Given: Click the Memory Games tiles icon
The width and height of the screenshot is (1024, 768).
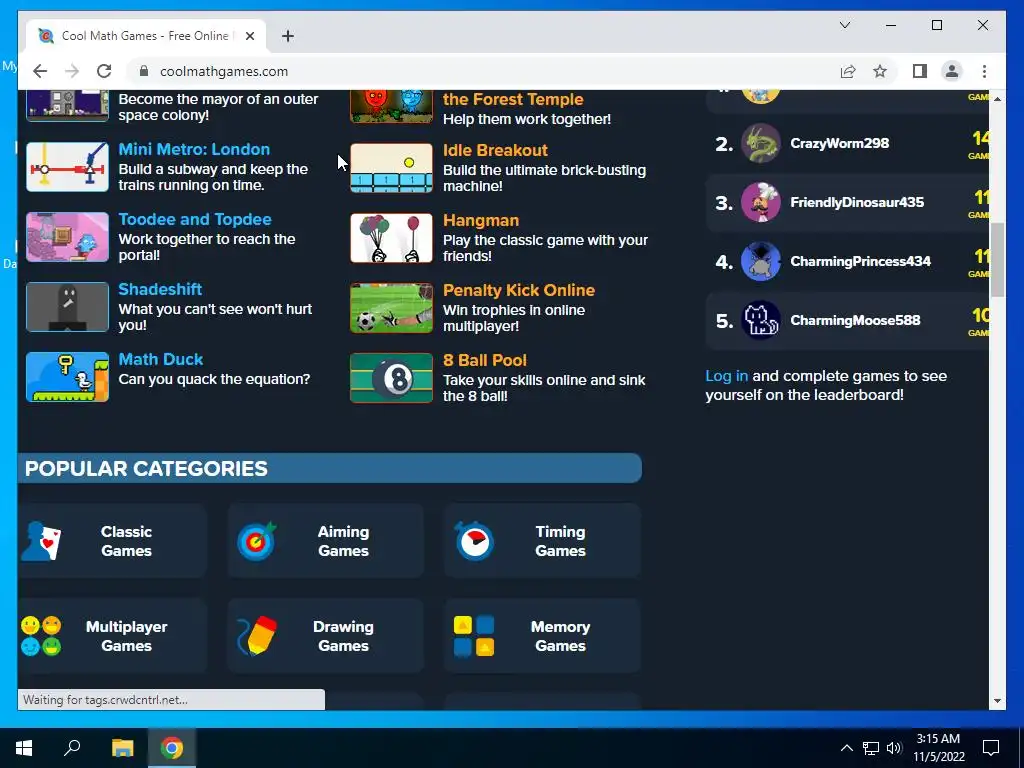Looking at the screenshot, I should click(x=473, y=635).
